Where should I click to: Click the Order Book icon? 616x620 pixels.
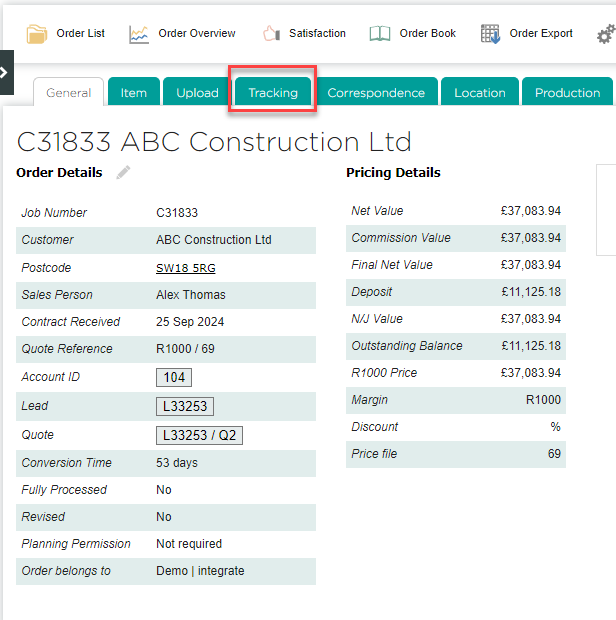[x=380, y=34]
